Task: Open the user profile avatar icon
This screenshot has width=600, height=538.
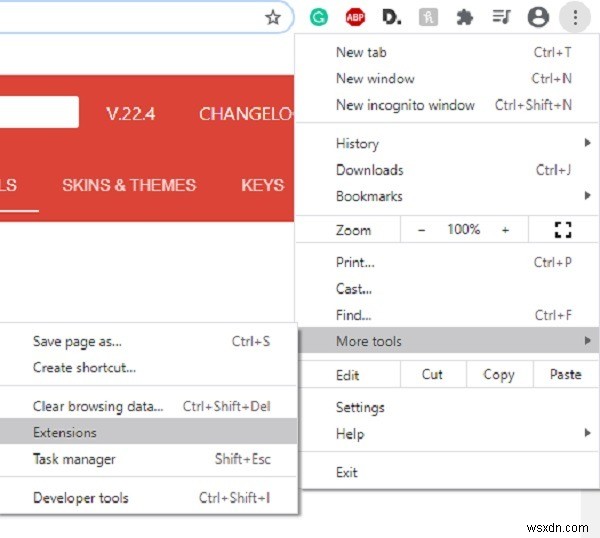Action: point(538,17)
